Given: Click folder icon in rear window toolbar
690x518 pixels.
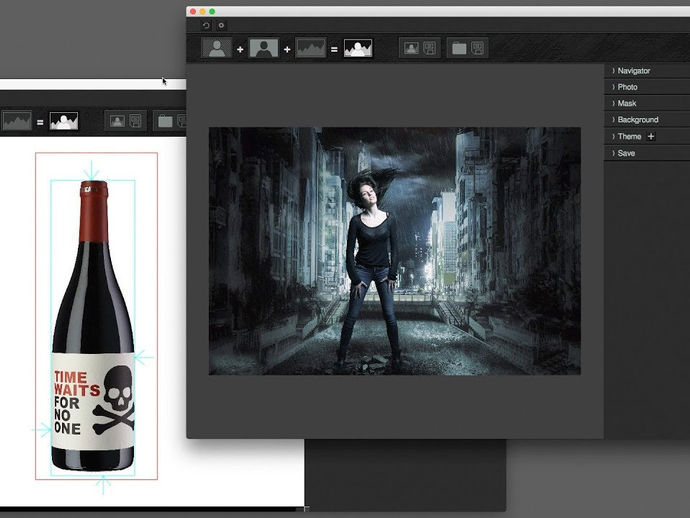Looking at the screenshot, I should click(x=165, y=121).
